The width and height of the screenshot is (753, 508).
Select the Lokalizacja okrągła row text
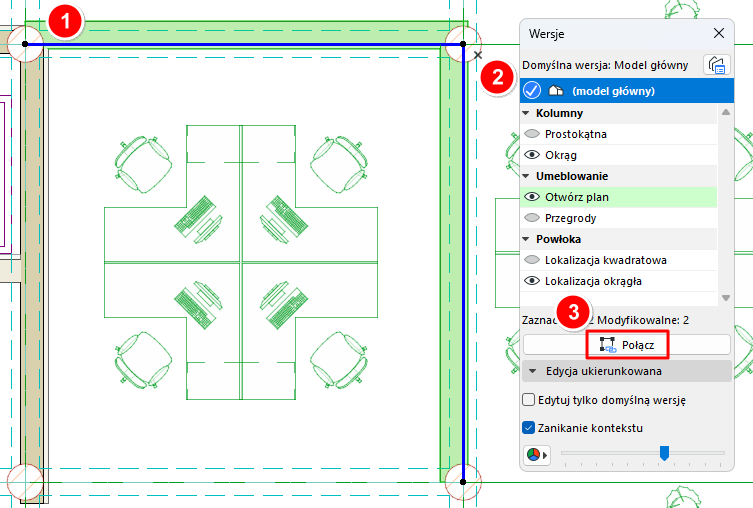pos(593,281)
